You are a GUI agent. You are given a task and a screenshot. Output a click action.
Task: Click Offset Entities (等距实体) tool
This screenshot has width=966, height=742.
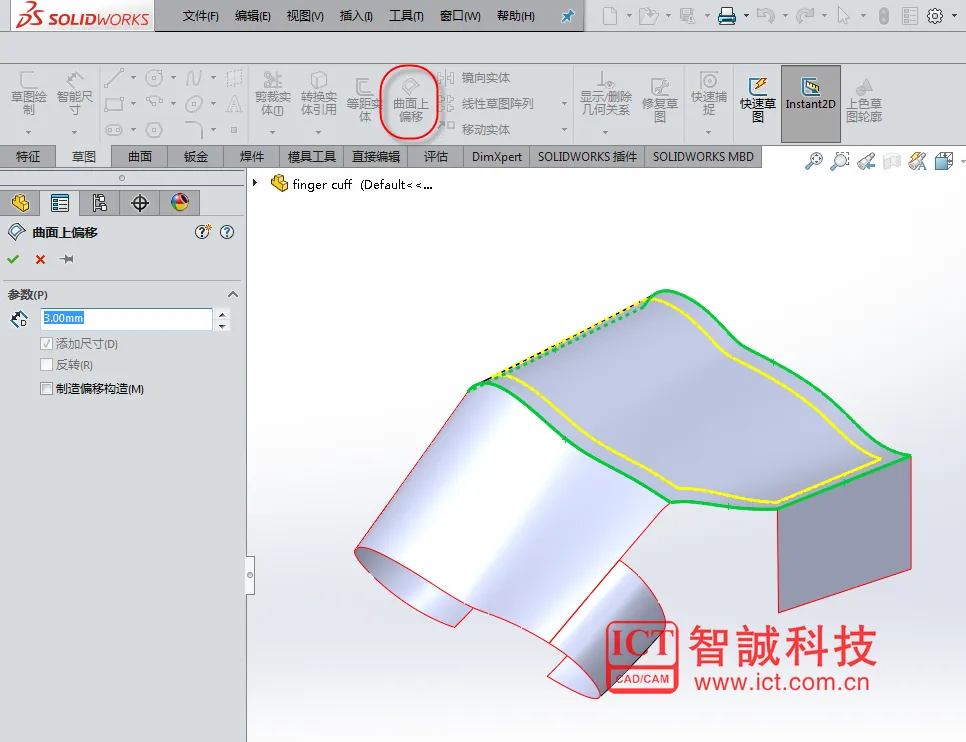(x=364, y=100)
